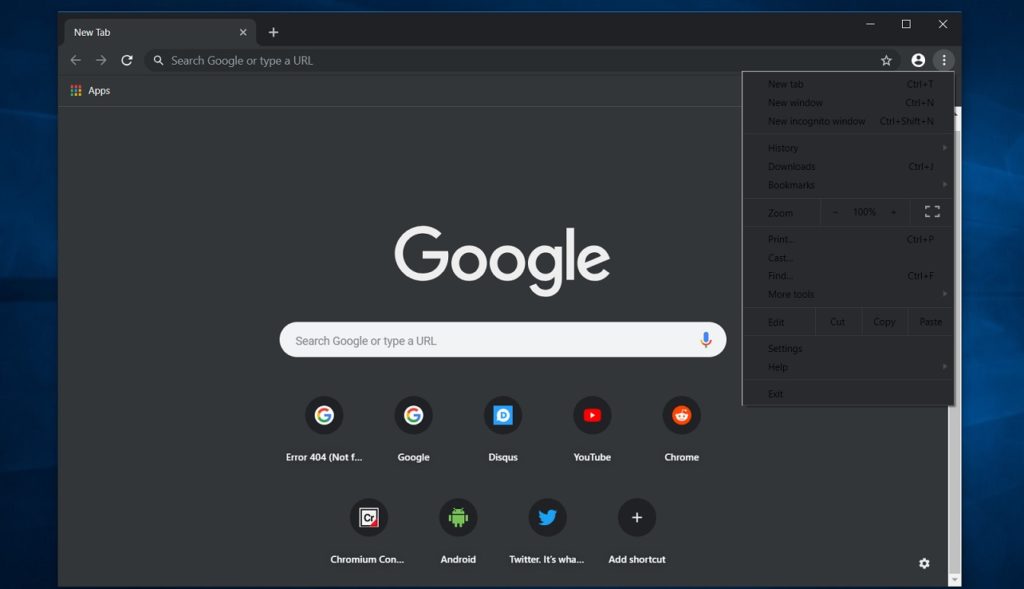Open the Chromium Con shortcut

pos(368,517)
